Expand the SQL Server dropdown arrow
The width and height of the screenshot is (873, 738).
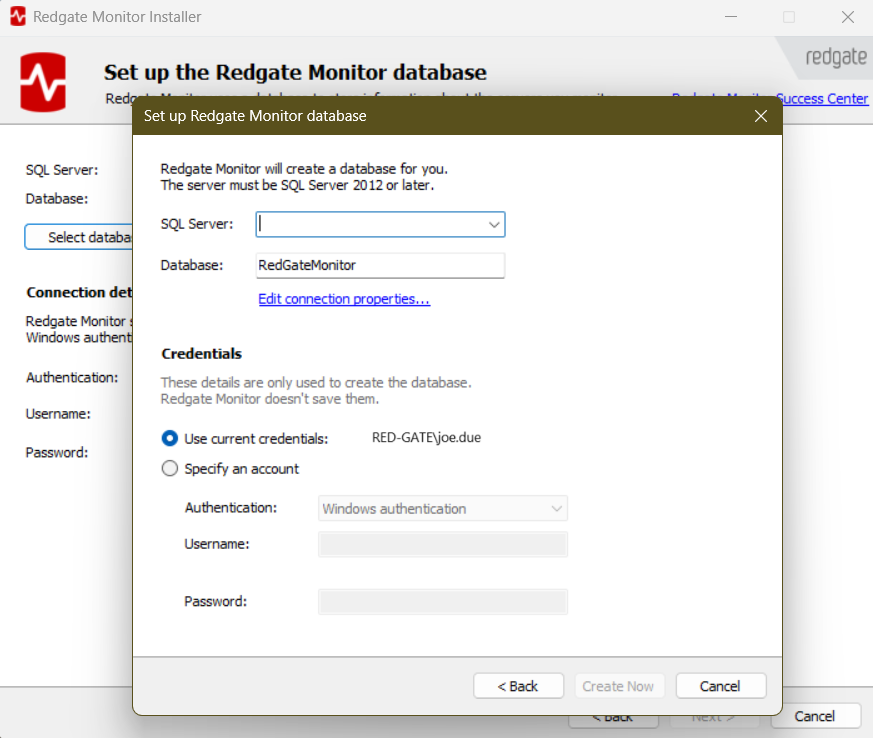point(494,225)
